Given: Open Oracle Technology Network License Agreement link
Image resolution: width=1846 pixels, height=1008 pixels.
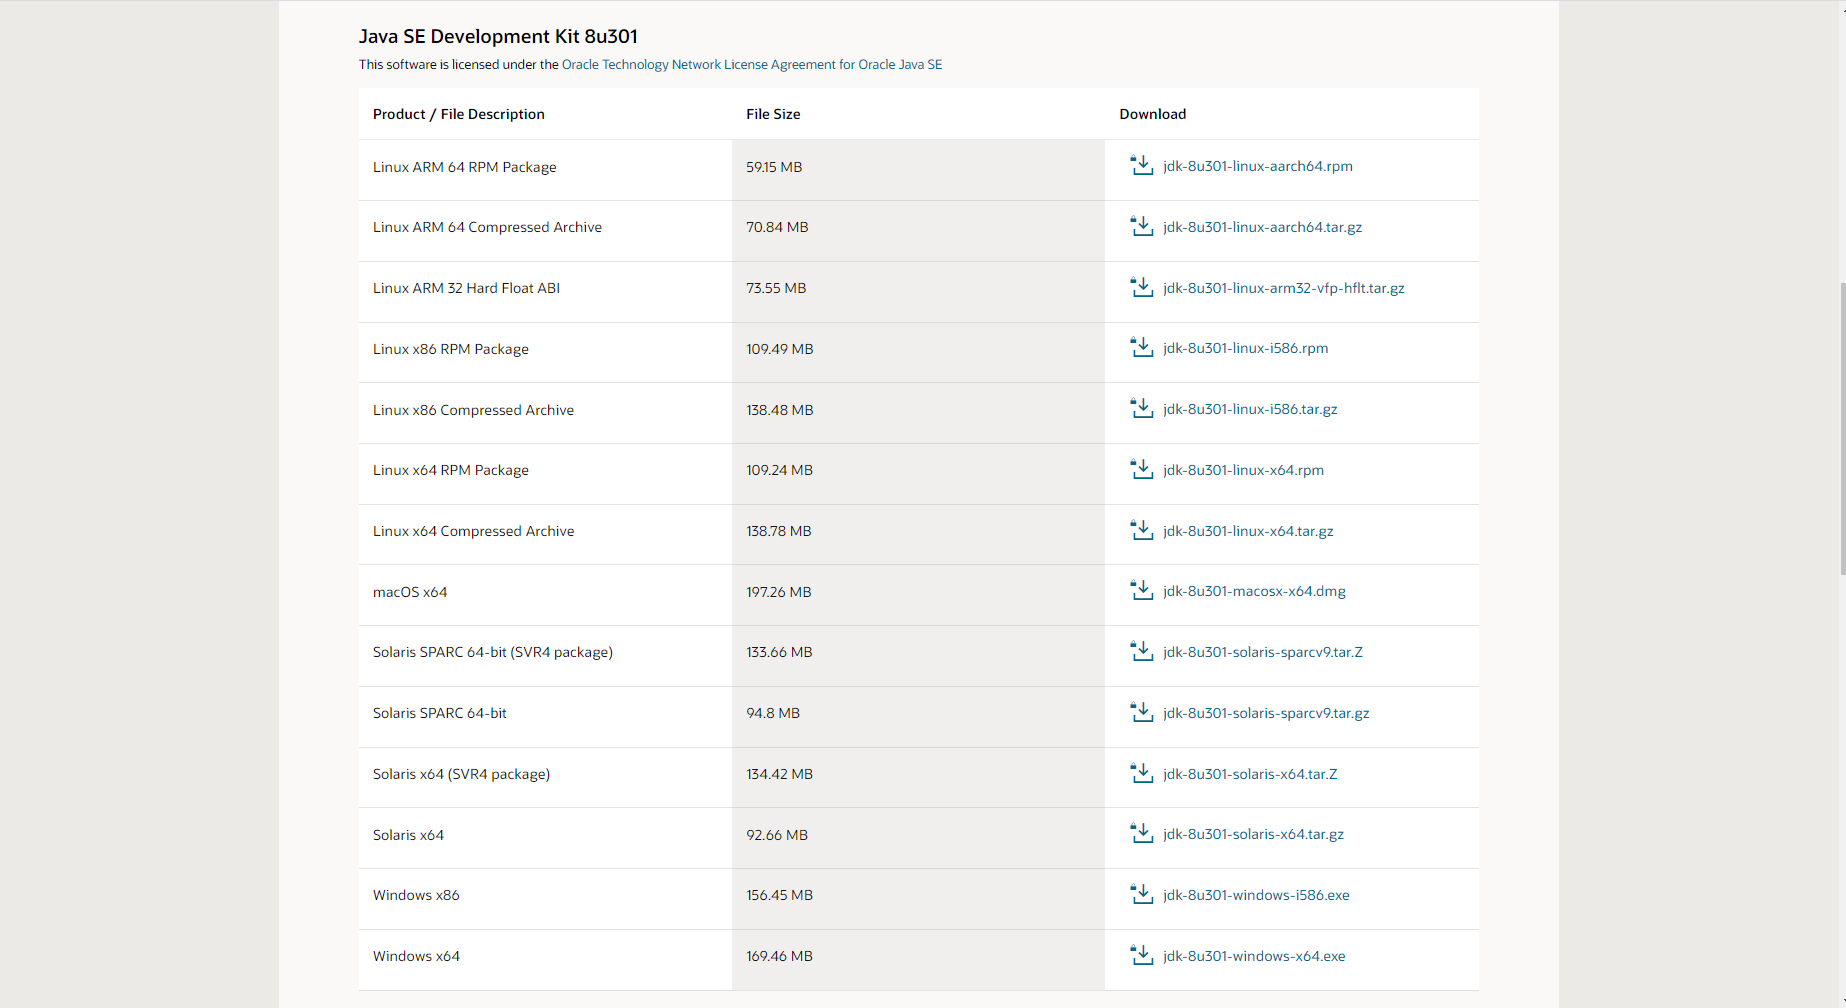Looking at the screenshot, I should click(751, 65).
